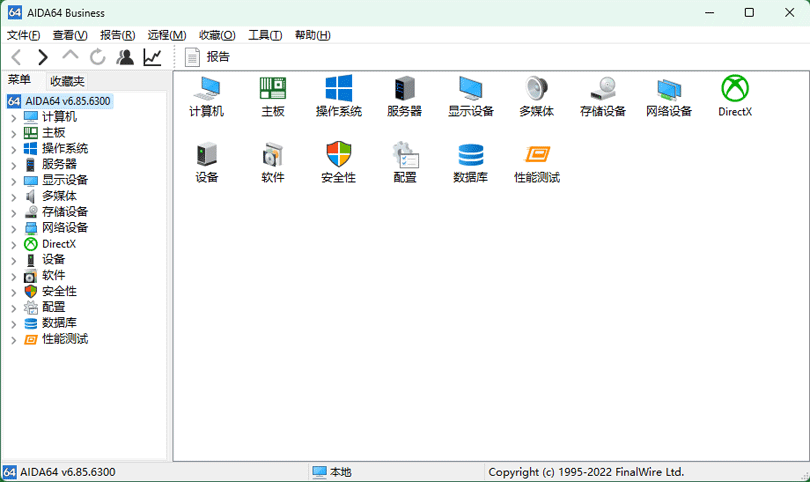Open the 设备 devices icon in main panel

[x=207, y=163]
